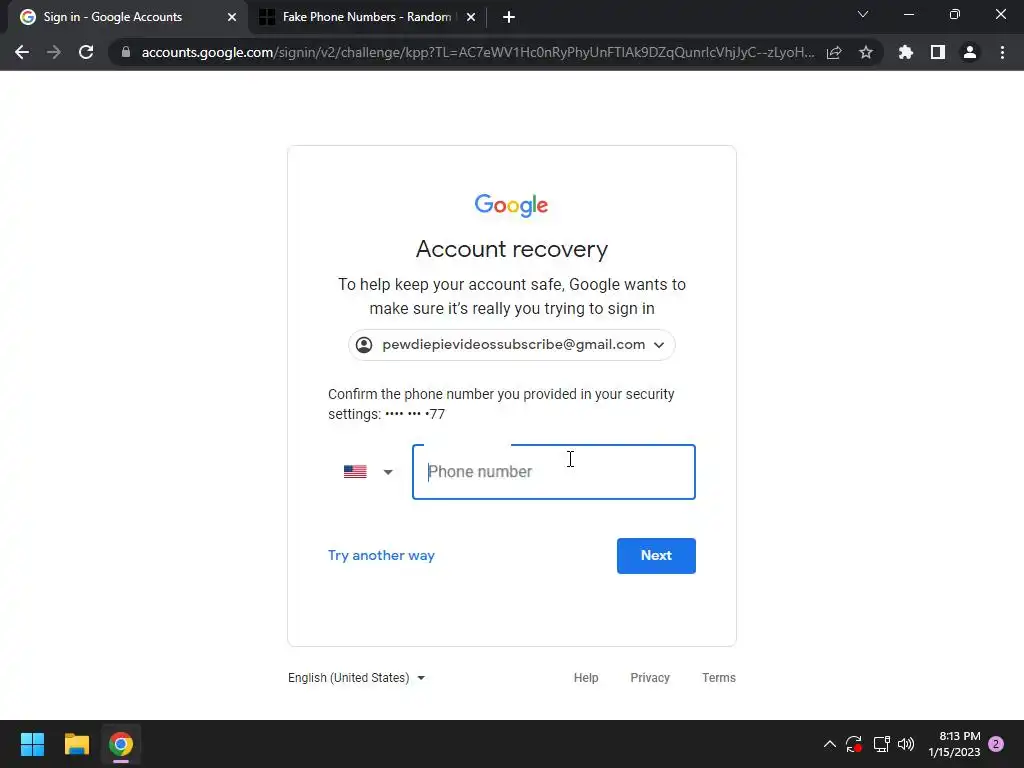Open the Privacy link
The image size is (1024, 768).
pyautogui.click(x=650, y=678)
